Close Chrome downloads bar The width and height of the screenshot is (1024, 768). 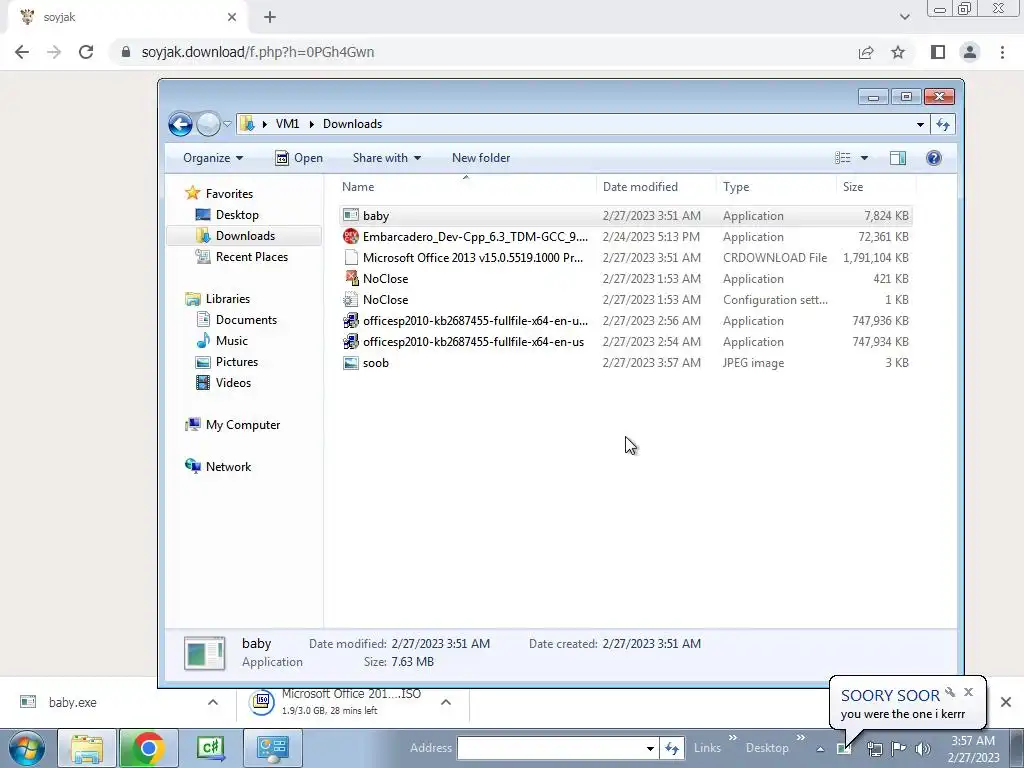[x=1006, y=703]
